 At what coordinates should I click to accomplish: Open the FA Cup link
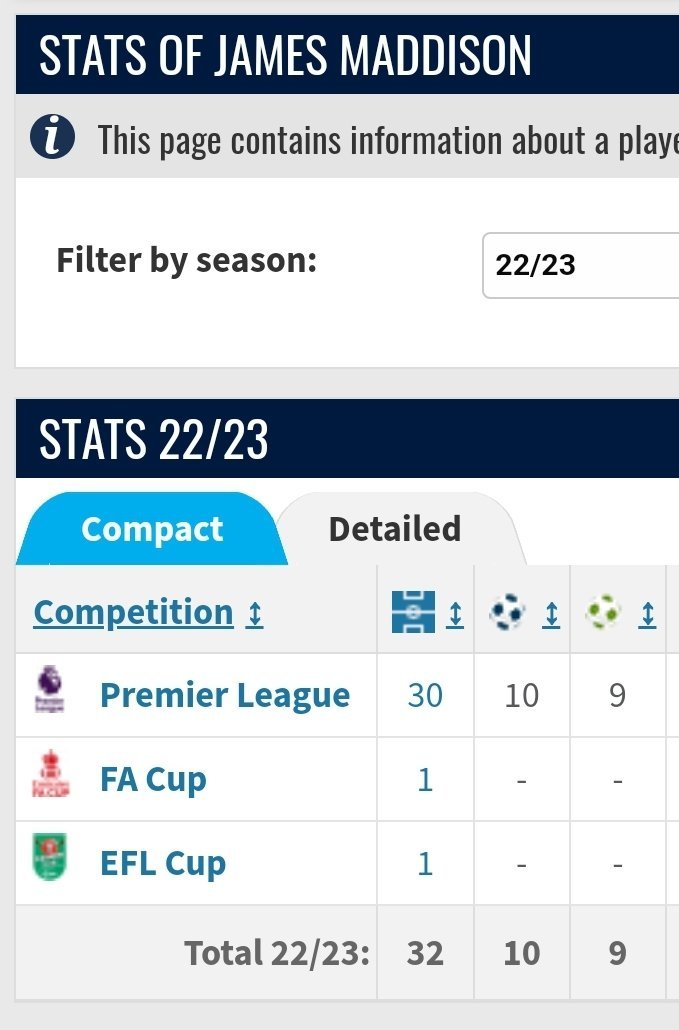pos(153,779)
